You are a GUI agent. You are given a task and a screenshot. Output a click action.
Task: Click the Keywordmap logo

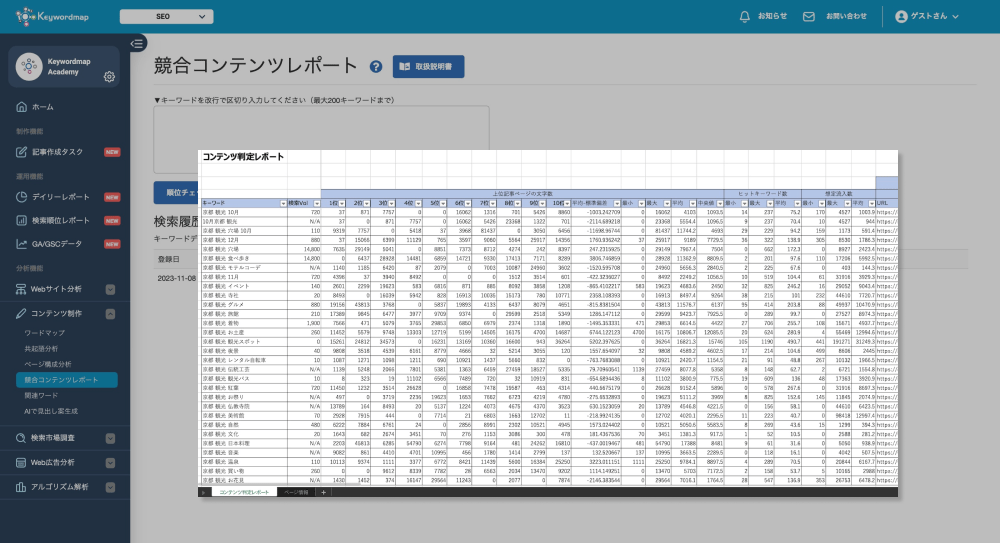(52, 17)
